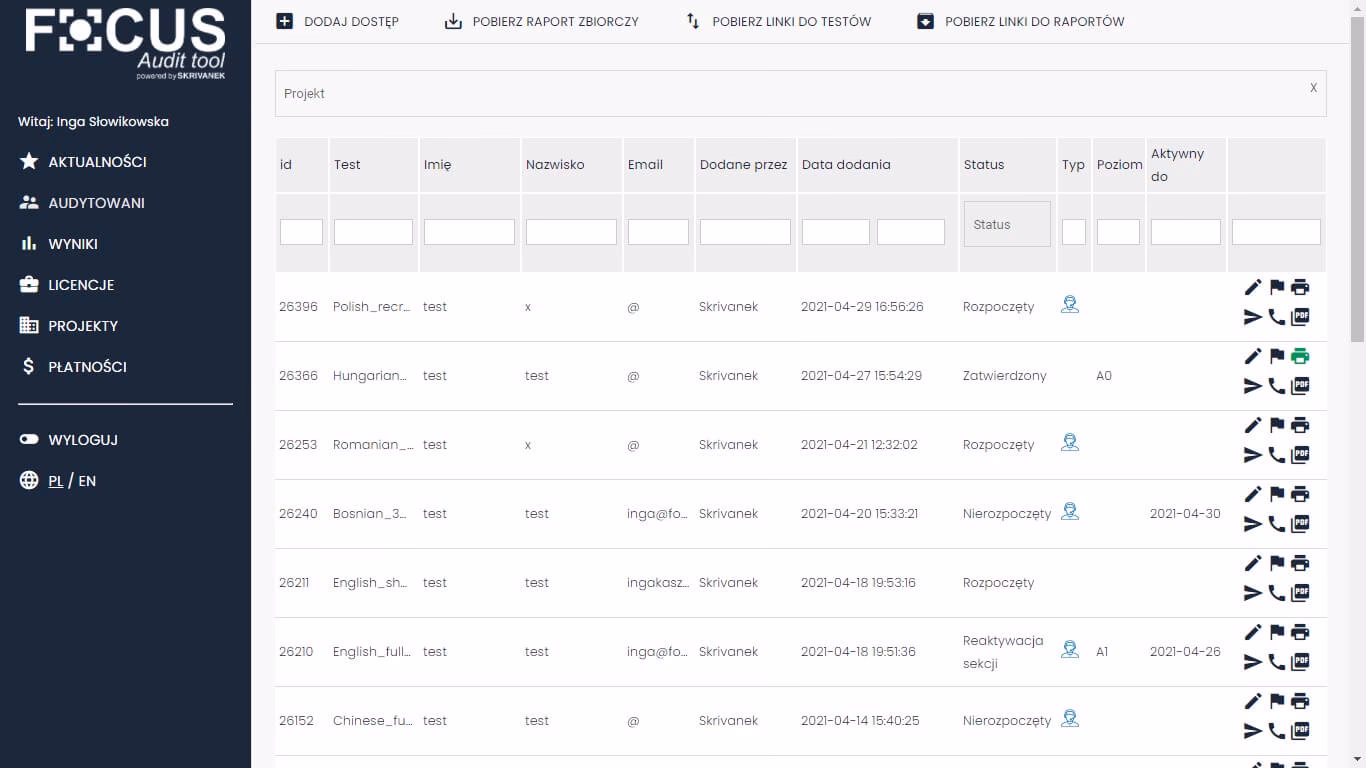Screen dimensions: 1366x768
Task: Focus the Nazwisko filter input field
Action: 571,232
